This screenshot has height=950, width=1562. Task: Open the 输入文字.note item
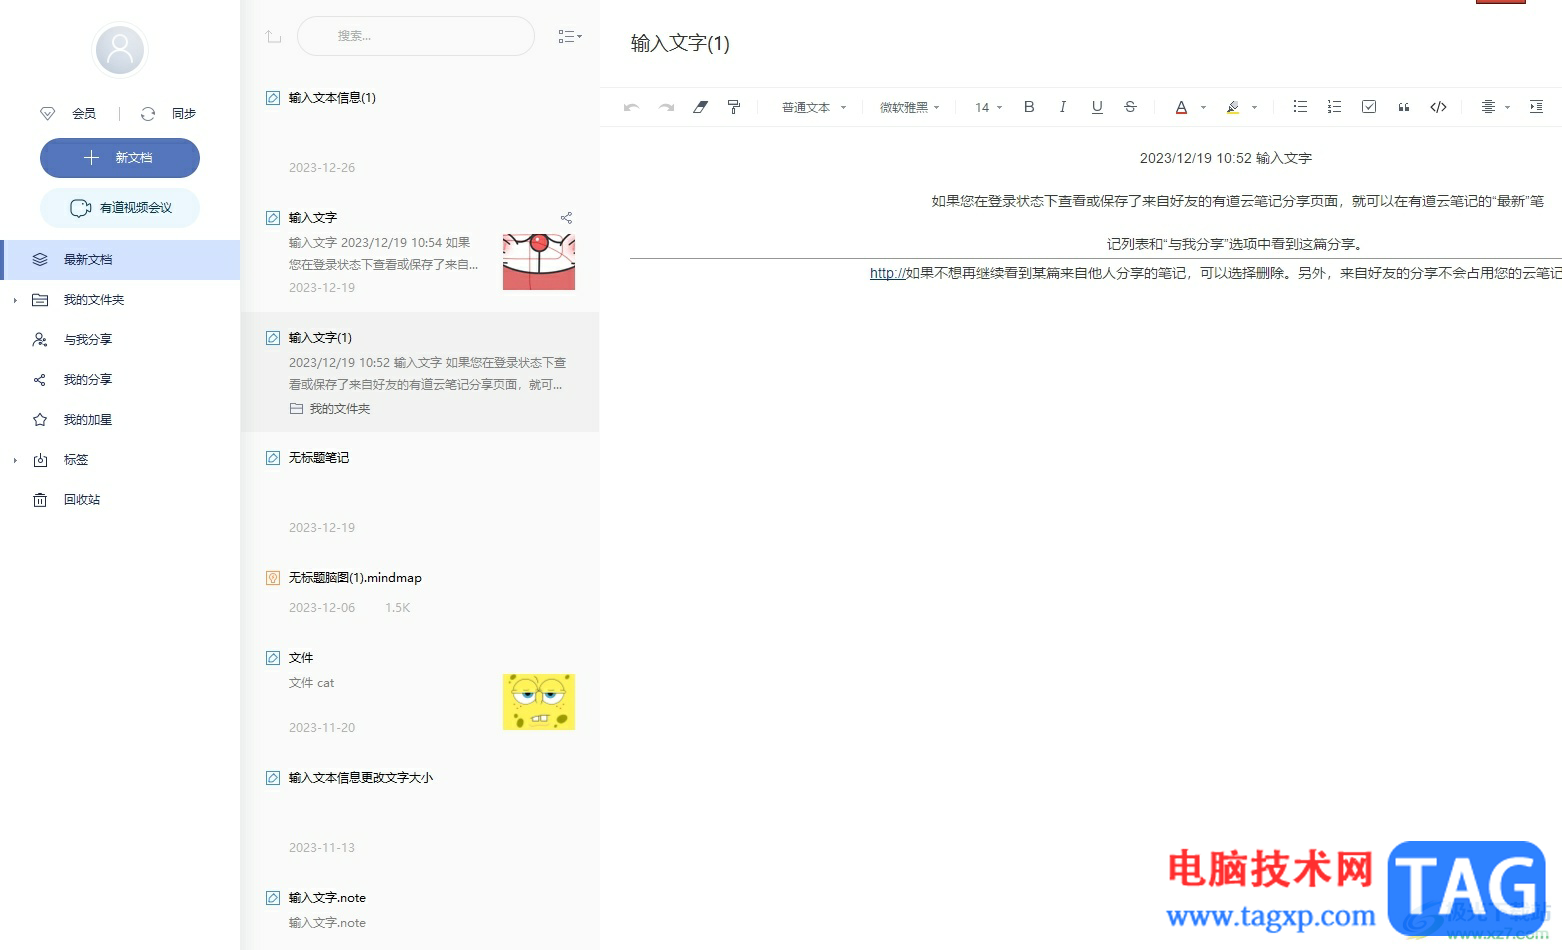(420, 912)
